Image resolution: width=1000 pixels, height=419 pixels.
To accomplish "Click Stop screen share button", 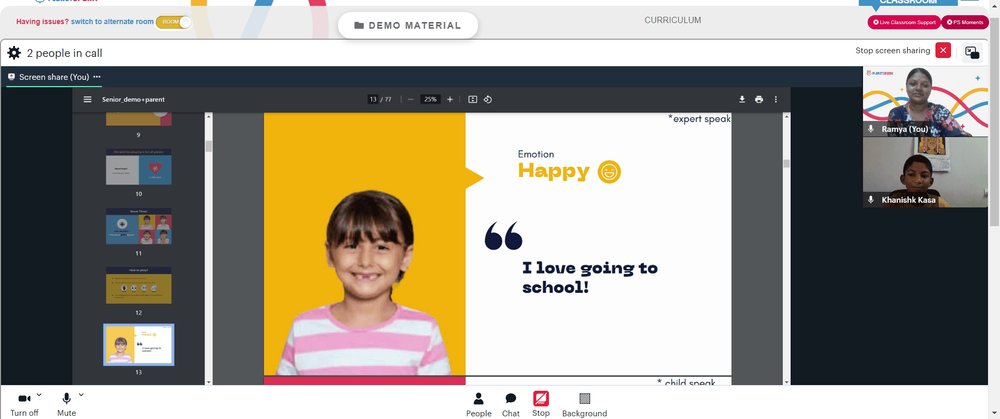I will coord(541,404).
